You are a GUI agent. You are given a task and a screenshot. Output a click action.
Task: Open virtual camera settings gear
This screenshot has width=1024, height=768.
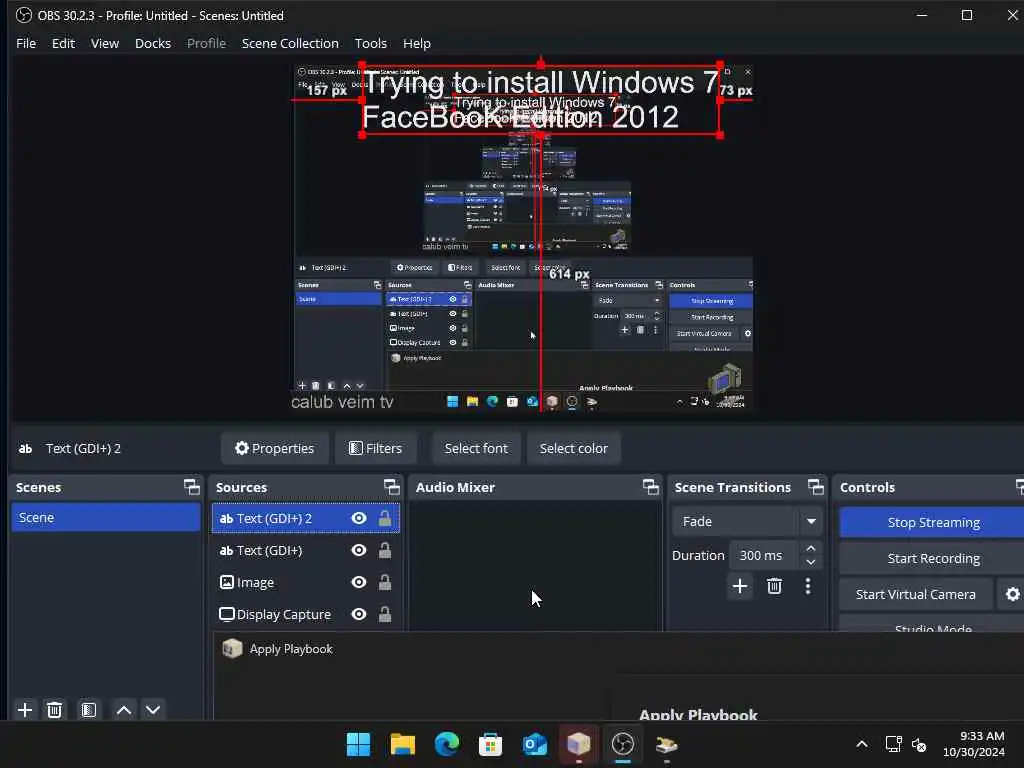click(1012, 594)
